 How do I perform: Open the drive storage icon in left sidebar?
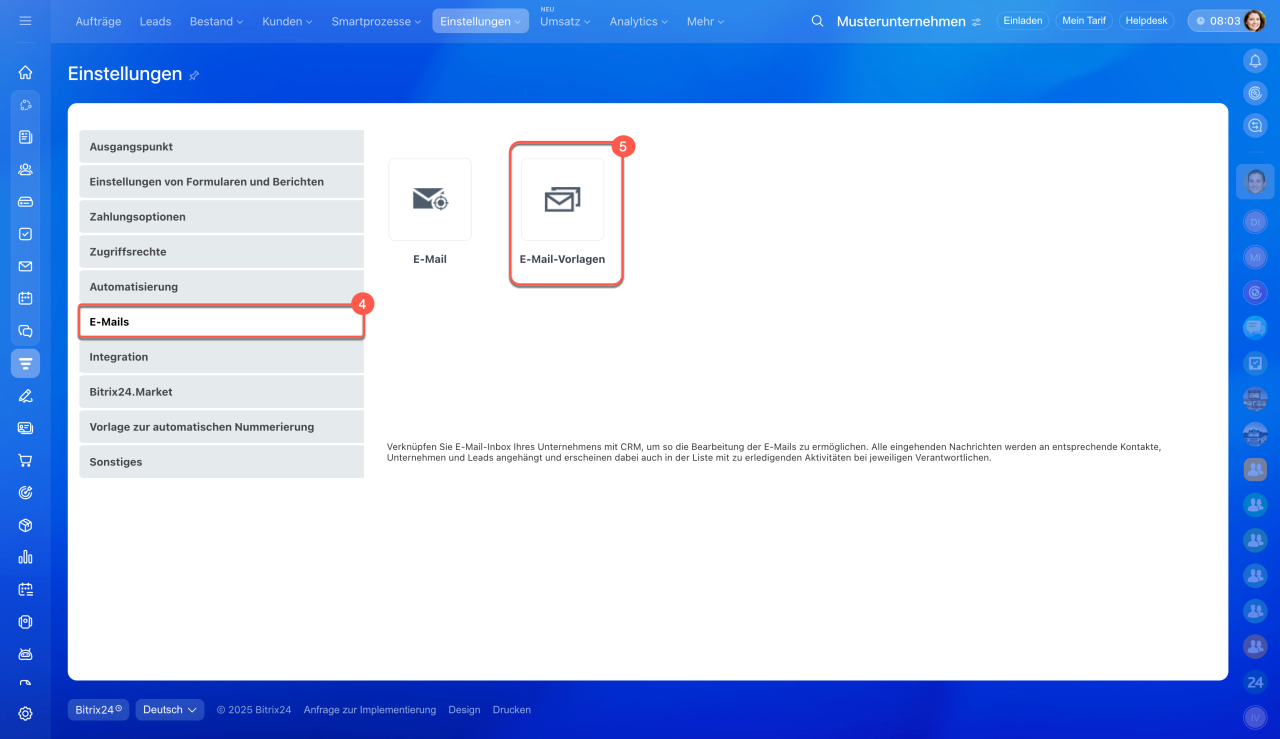coord(25,201)
